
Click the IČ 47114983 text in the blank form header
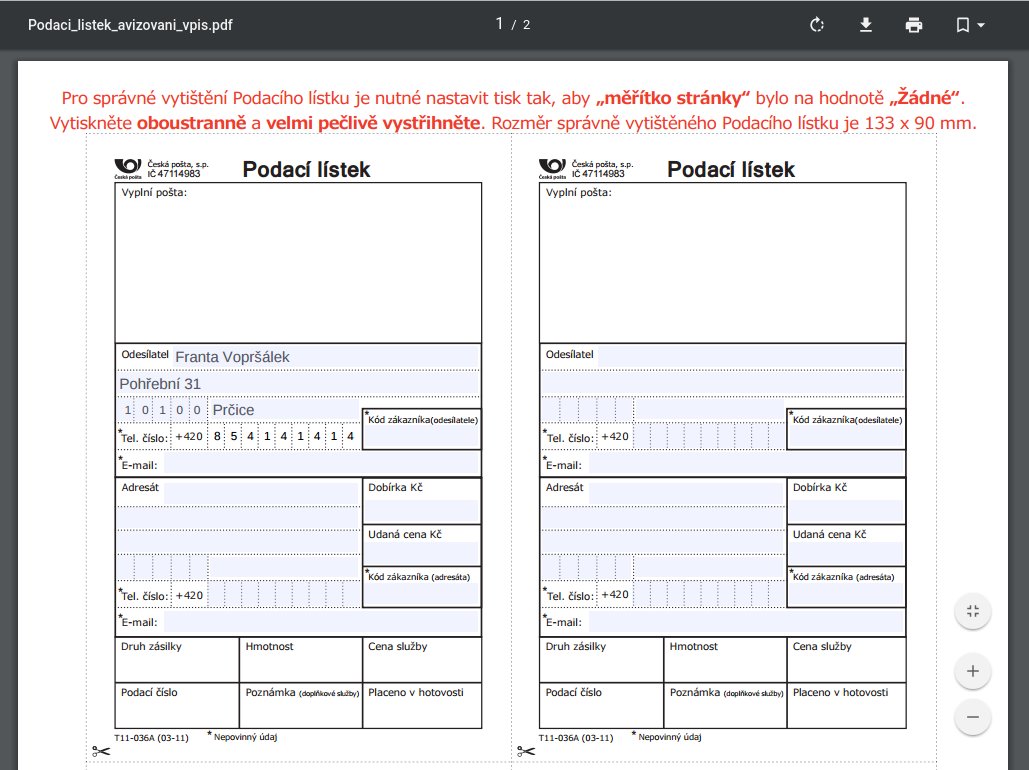click(598, 174)
